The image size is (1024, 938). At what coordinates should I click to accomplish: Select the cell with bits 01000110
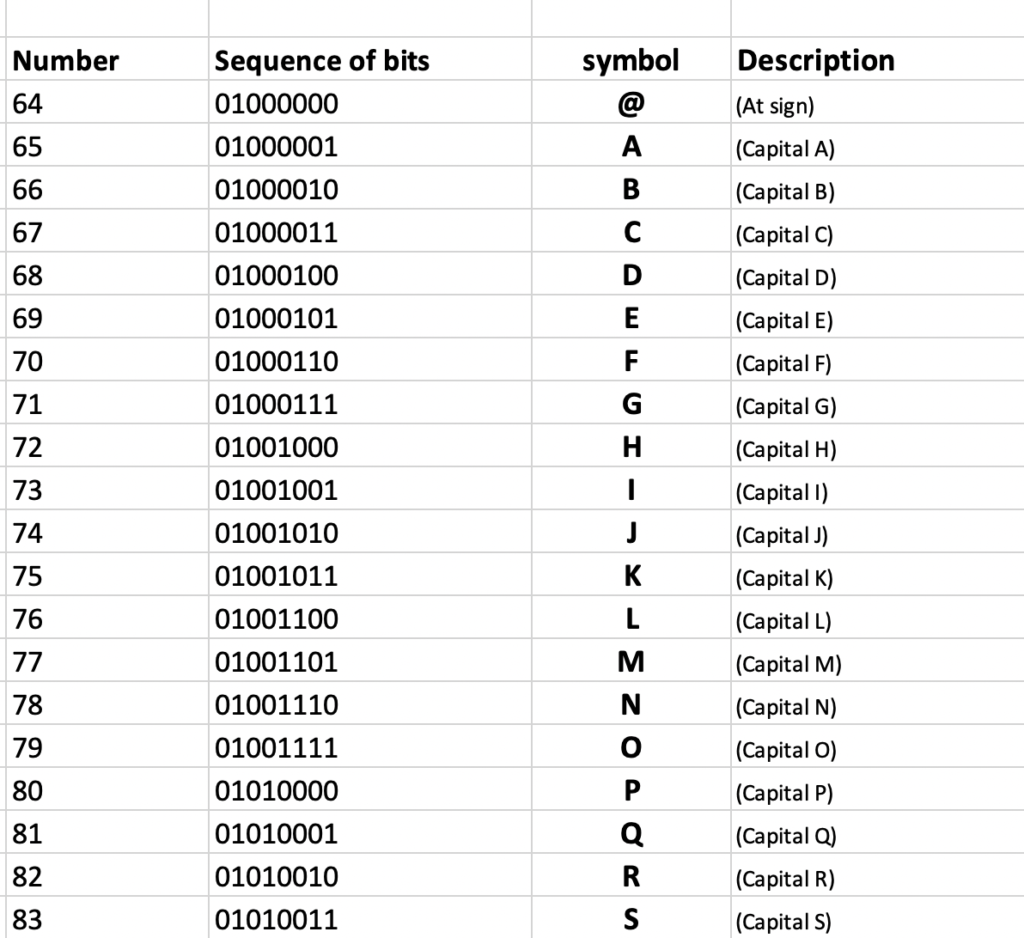tap(277, 362)
